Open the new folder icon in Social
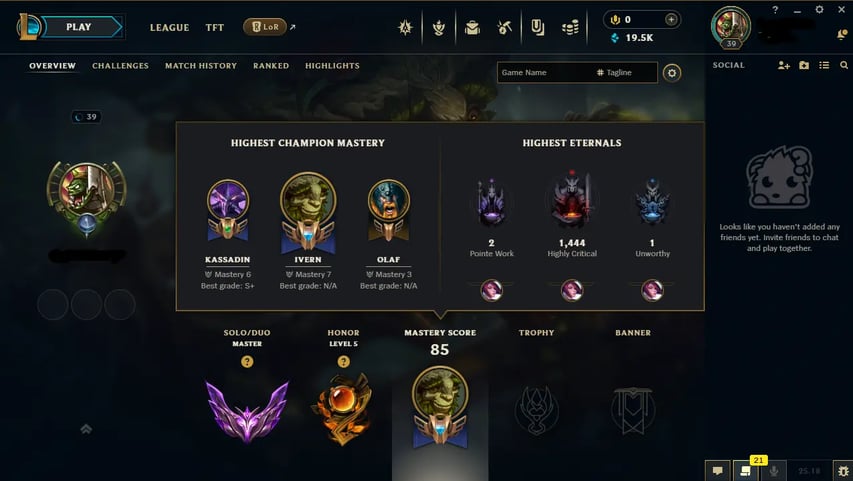The height and width of the screenshot is (481, 853). coord(804,65)
